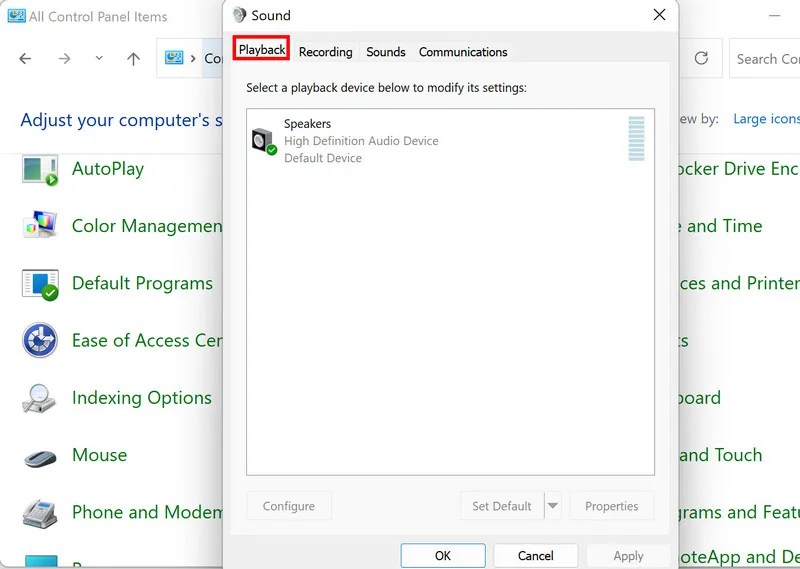Screen dimensions: 800x569
Task: Close the Sound dialog
Action: pos(659,15)
